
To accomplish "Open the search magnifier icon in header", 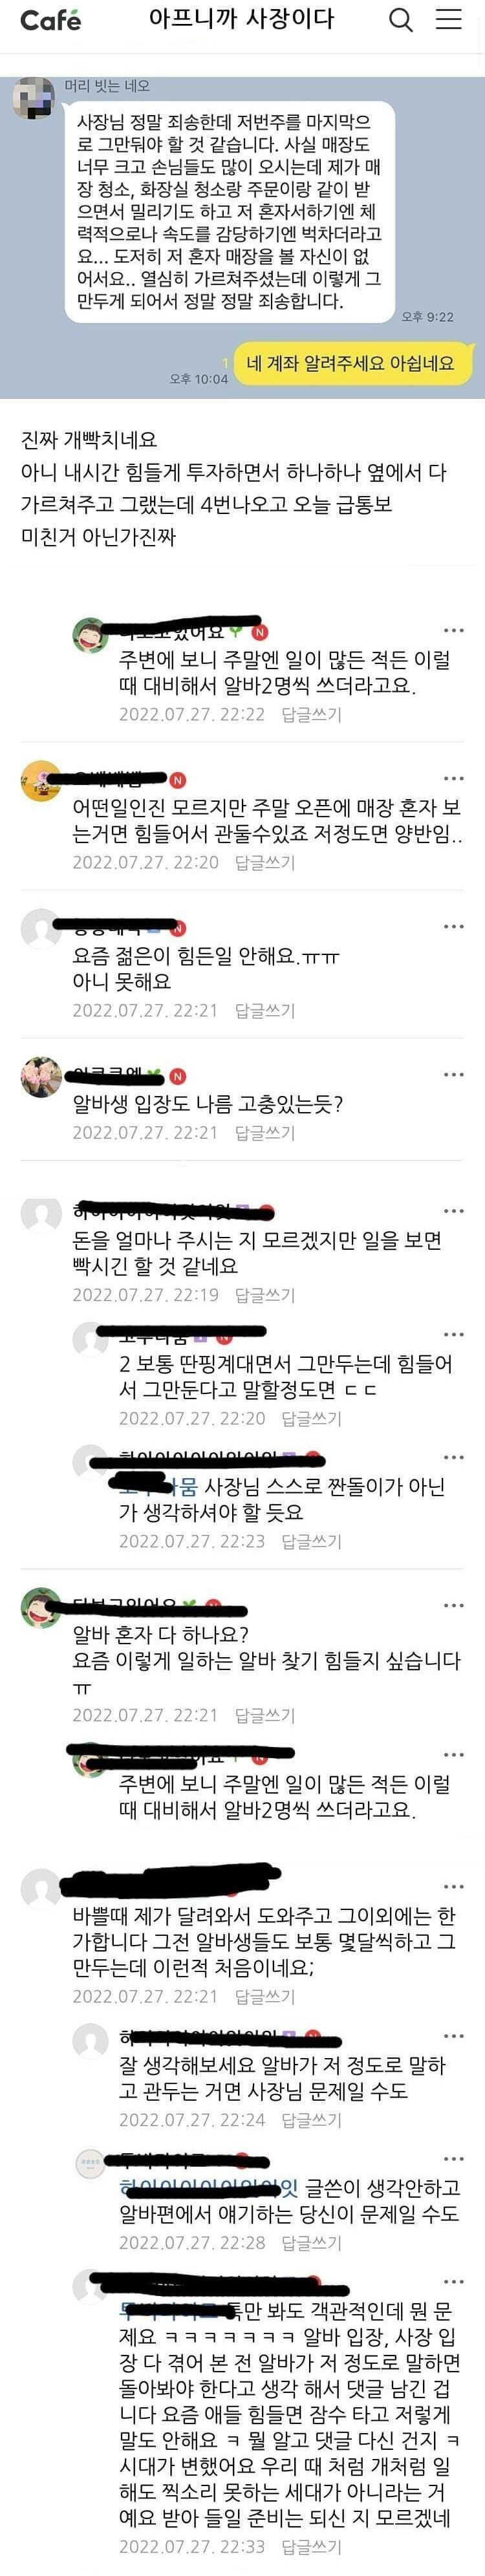I will 401,20.
